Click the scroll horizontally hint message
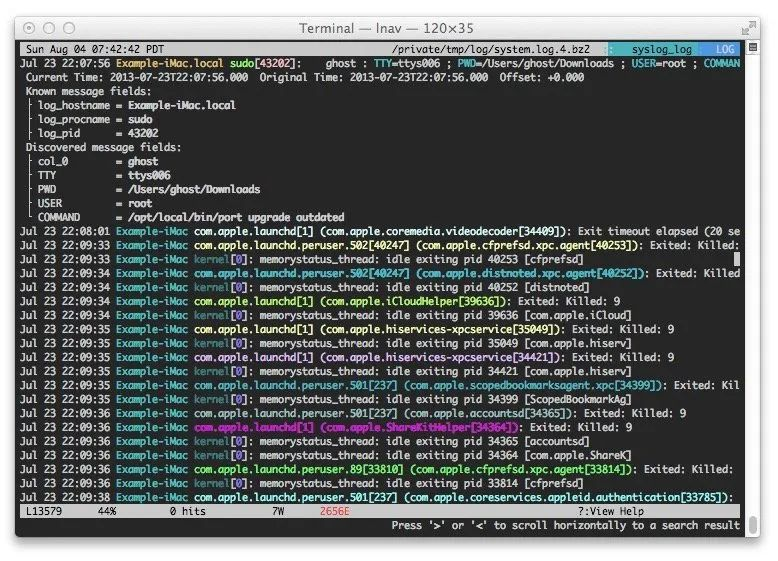Image resolution: width=778 pixels, height=561 pixels. tap(565, 525)
